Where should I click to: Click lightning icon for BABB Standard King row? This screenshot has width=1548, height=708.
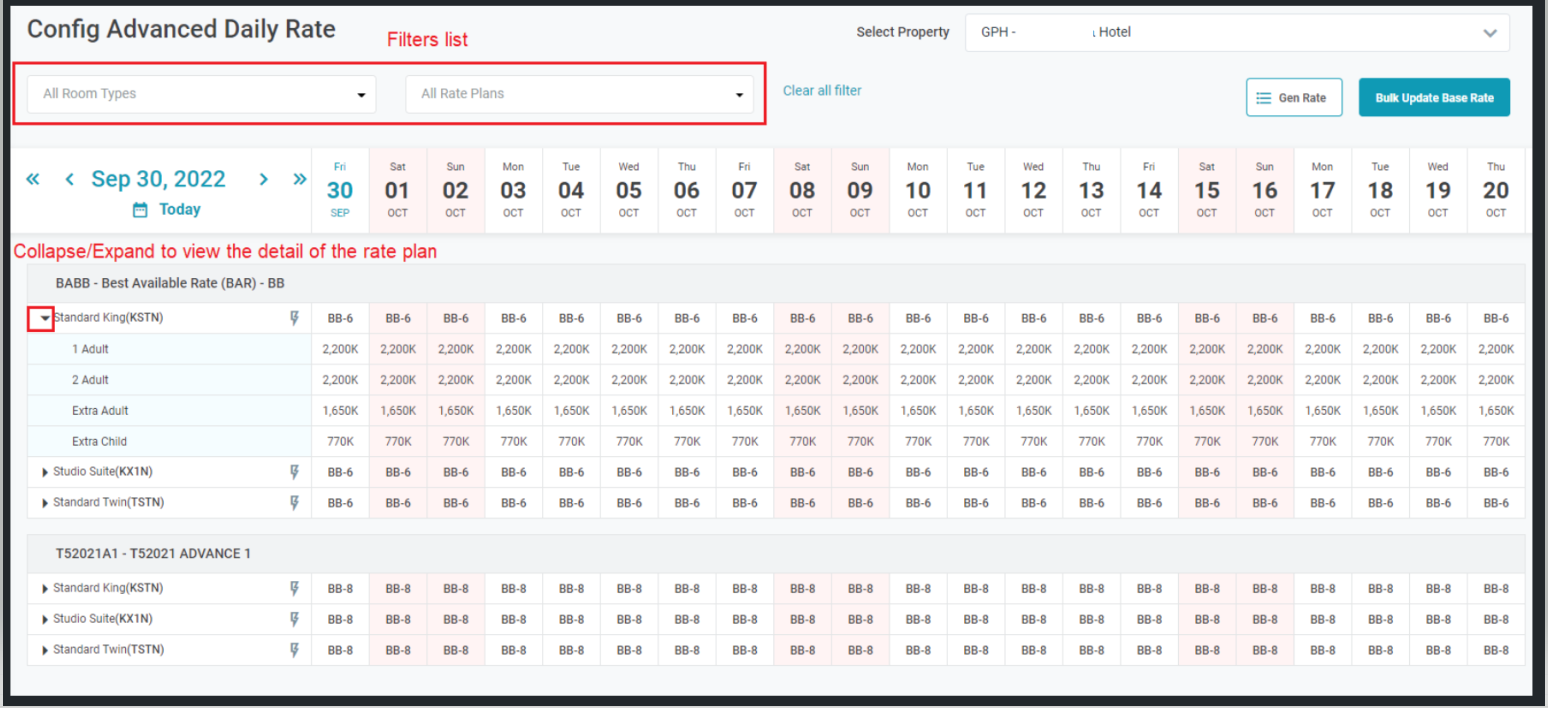(x=294, y=318)
